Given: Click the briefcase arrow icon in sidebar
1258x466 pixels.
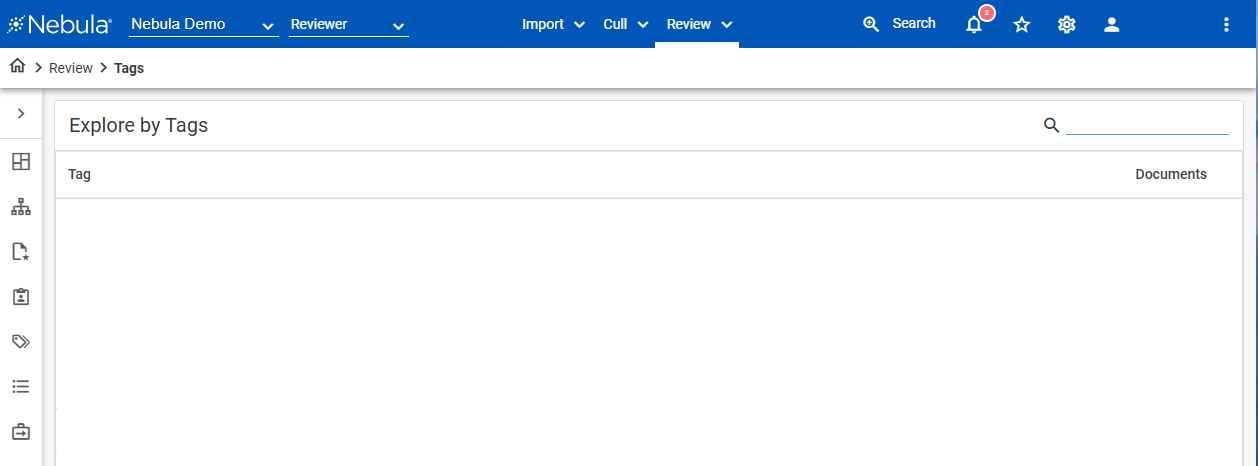Looking at the screenshot, I should click(21, 432).
